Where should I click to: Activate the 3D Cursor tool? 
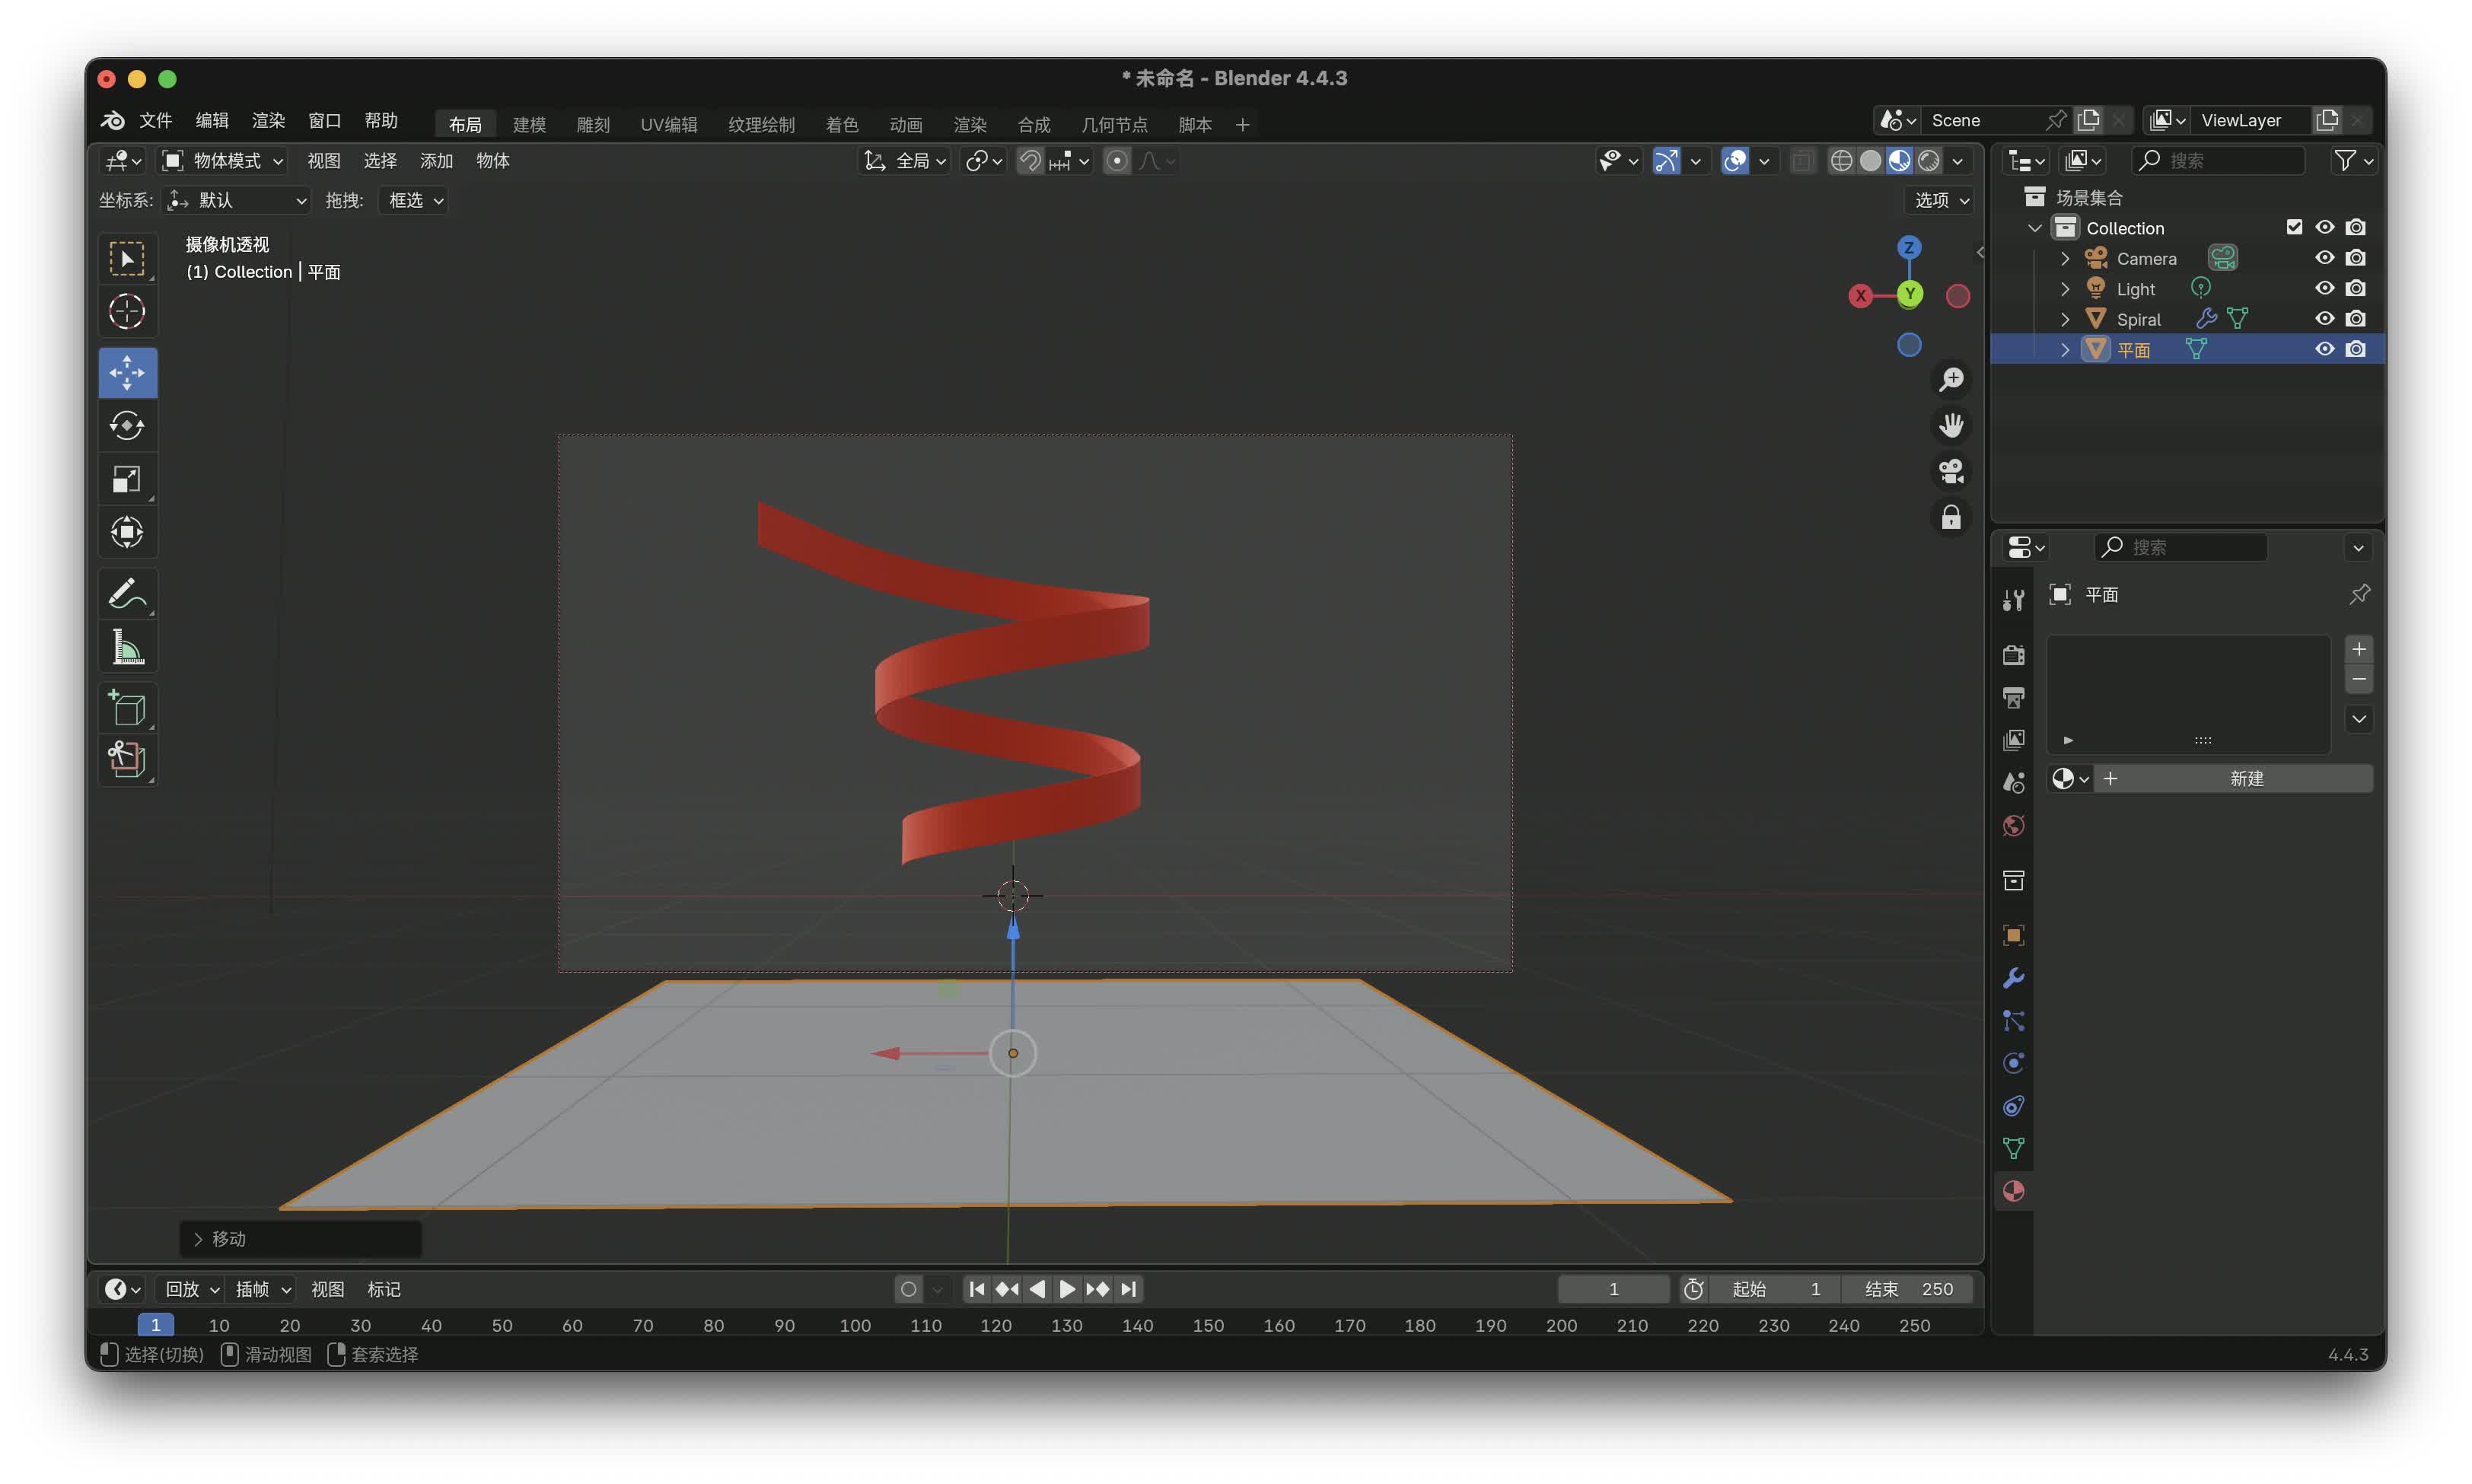tap(127, 312)
